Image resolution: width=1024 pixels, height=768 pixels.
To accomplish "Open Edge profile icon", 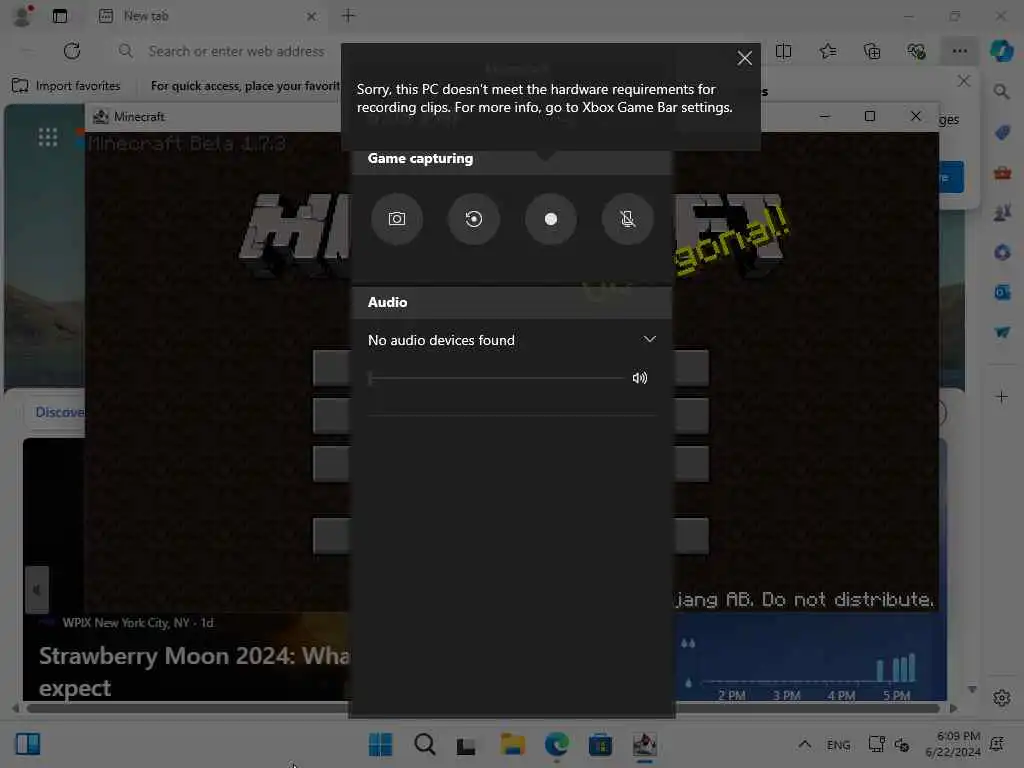I will 23,16.
